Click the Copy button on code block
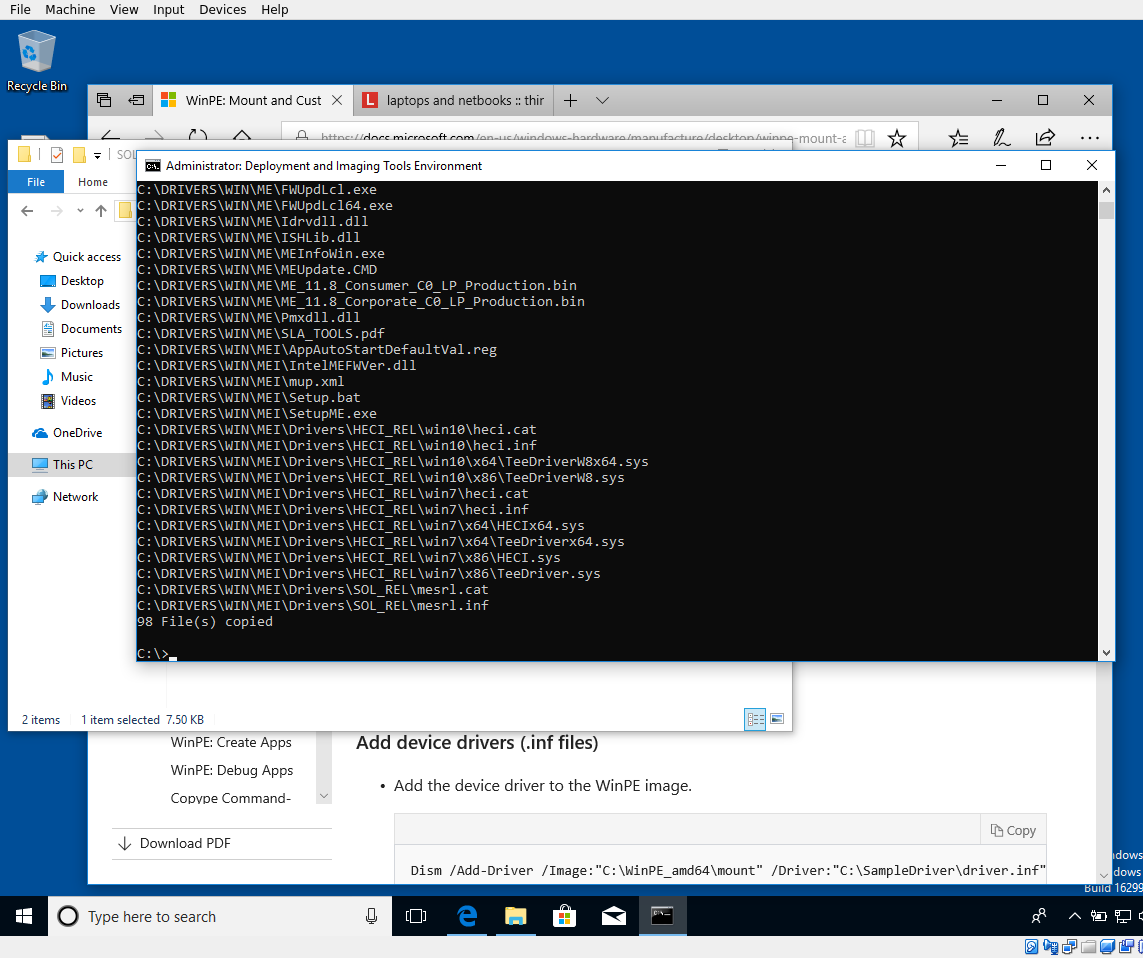1143x958 pixels. [x=1013, y=830]
